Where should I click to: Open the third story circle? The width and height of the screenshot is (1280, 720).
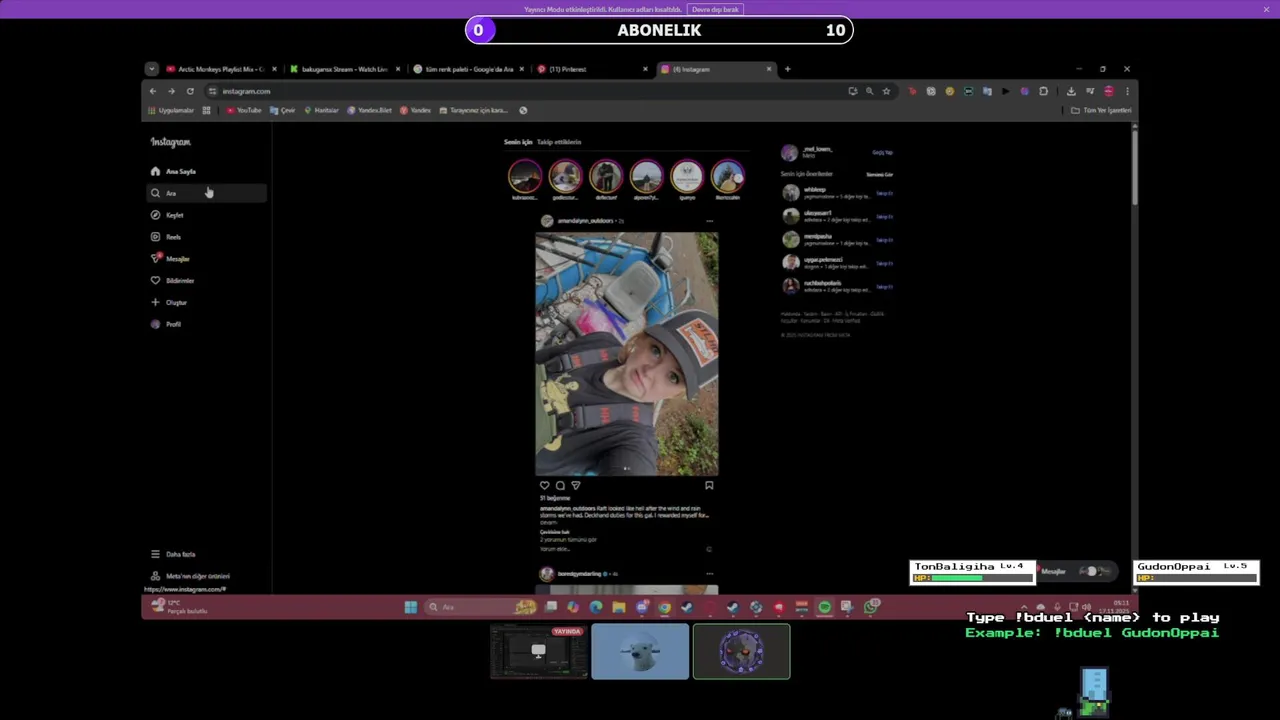point(606,176)
